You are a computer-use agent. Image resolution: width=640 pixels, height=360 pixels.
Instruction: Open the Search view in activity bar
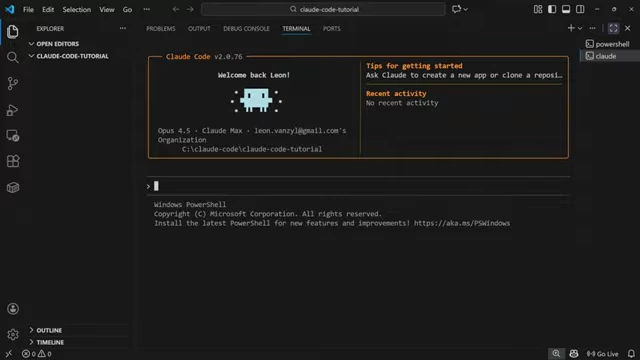pos(13,58)
